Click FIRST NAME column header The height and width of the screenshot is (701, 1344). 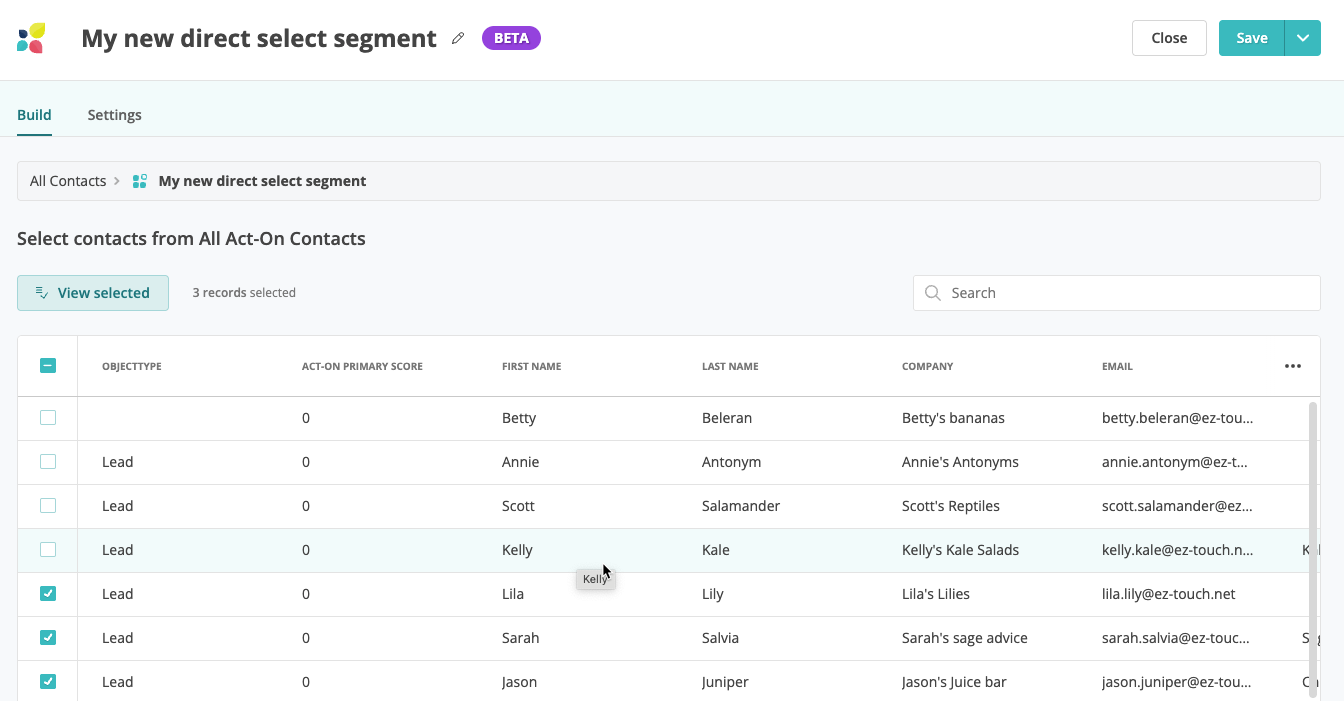tap(531, 367)
